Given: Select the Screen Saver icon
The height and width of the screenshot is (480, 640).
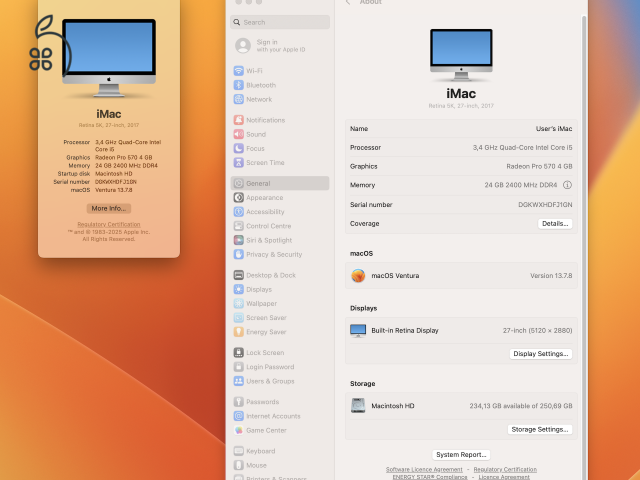Looking at the screenshot, I should tap(239, 318).
